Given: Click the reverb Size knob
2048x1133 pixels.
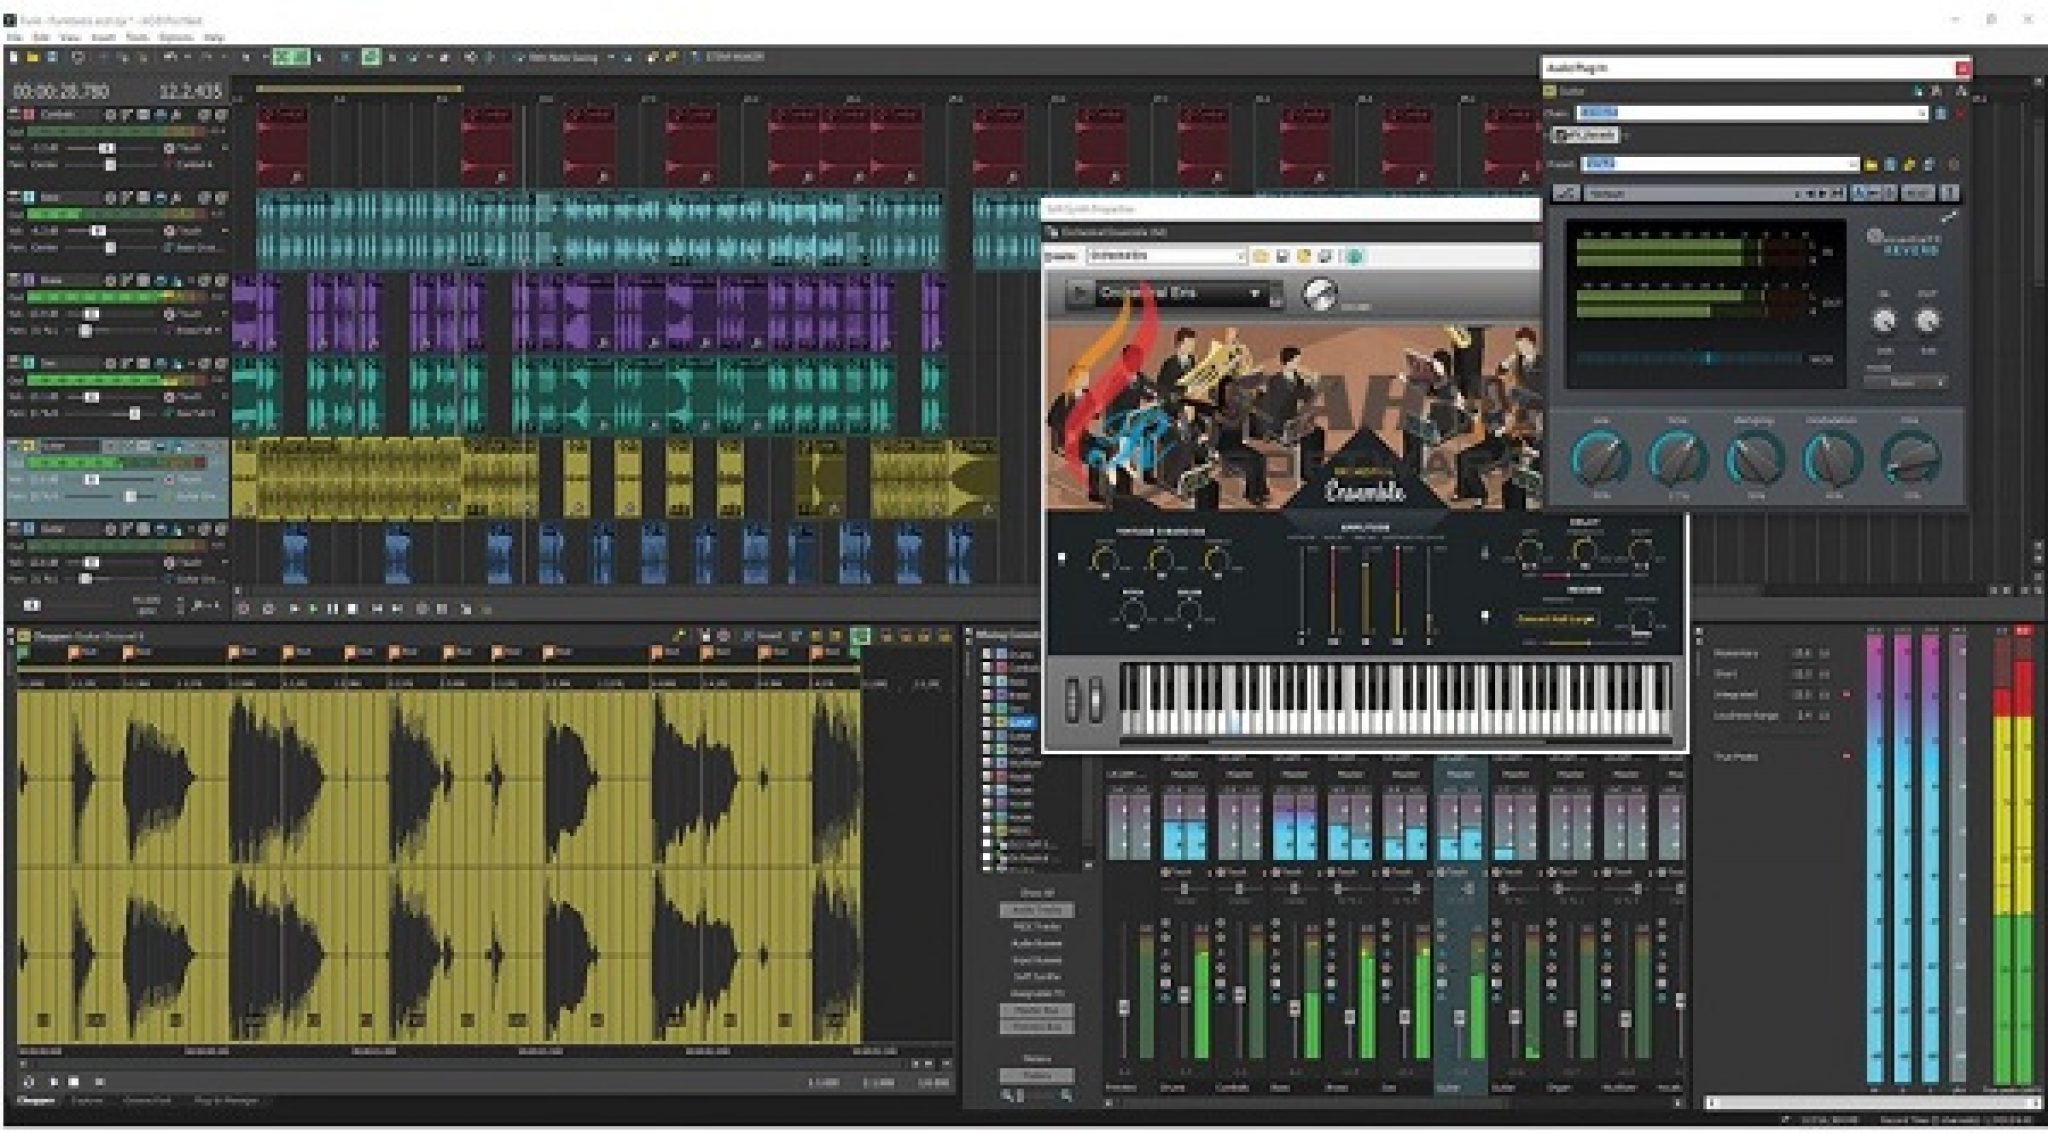Looking at the screenshot, I should [x=1600, y=458].
